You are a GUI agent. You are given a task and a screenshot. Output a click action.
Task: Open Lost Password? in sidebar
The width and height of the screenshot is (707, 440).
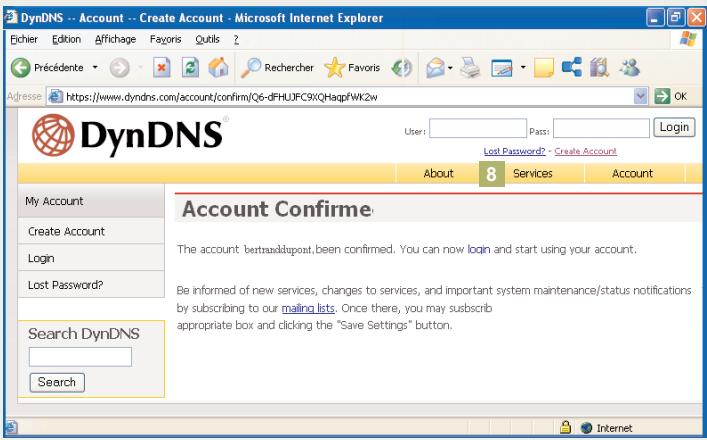(x=91, y=285)
